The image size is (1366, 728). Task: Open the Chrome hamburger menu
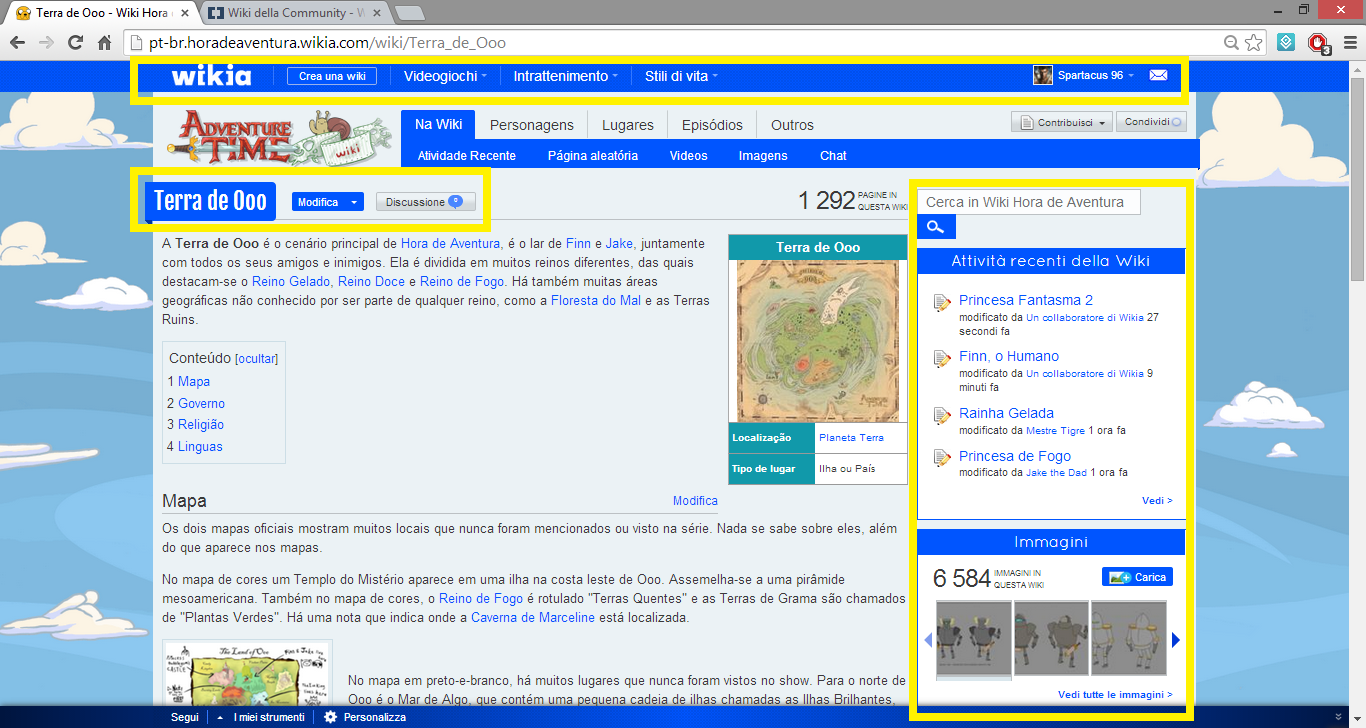coord(1349,43)
